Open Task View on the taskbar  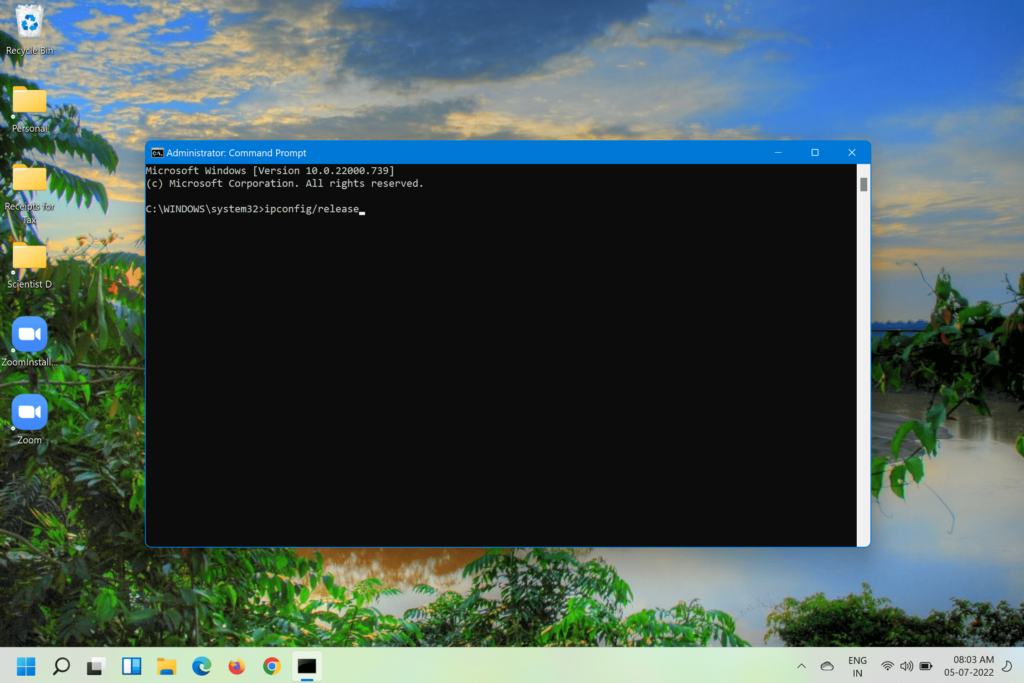(96, 666)
